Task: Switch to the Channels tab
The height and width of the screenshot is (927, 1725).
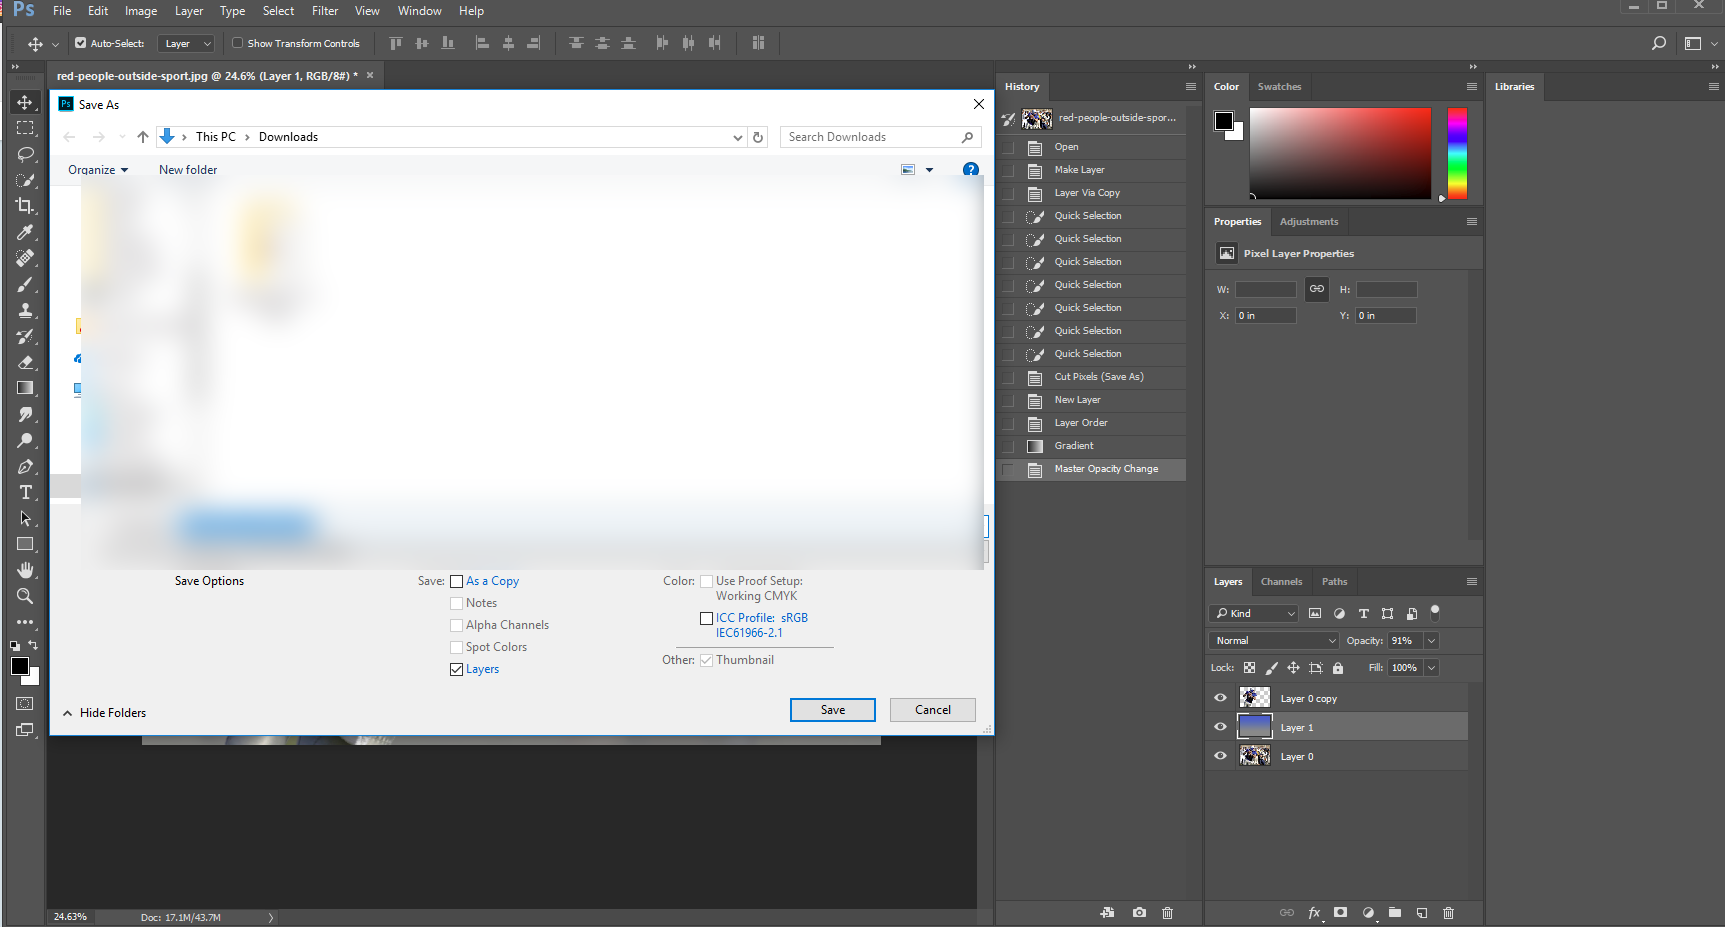Action: point(1281,582)
